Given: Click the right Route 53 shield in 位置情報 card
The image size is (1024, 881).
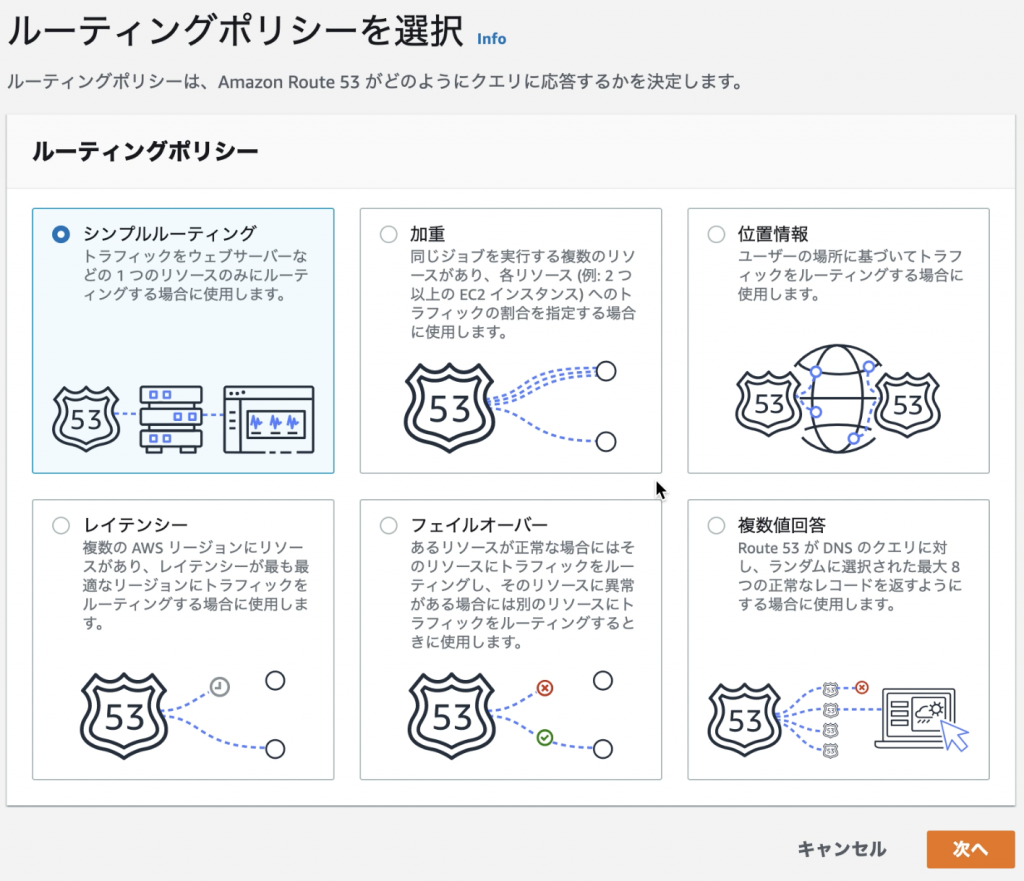Looking at the screenshot, I should [x=907, y=404].
